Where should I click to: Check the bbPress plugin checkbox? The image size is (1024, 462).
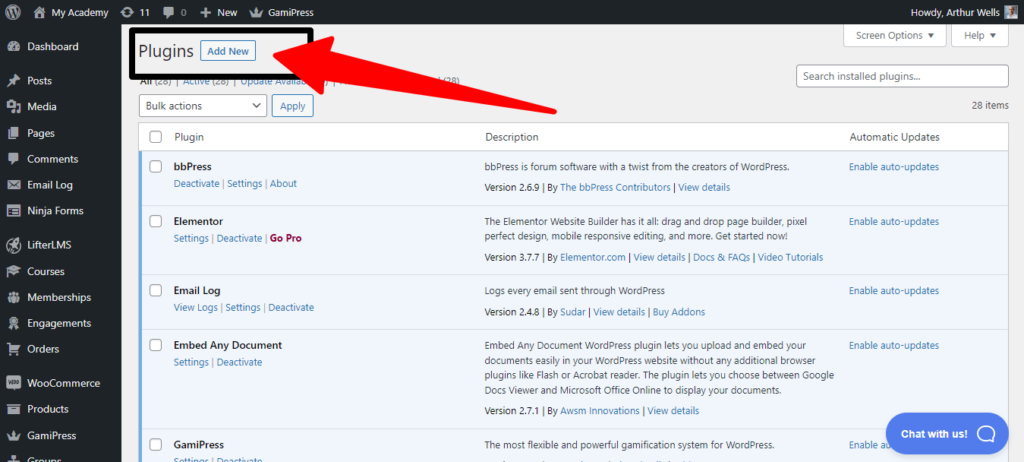point(155,167)
